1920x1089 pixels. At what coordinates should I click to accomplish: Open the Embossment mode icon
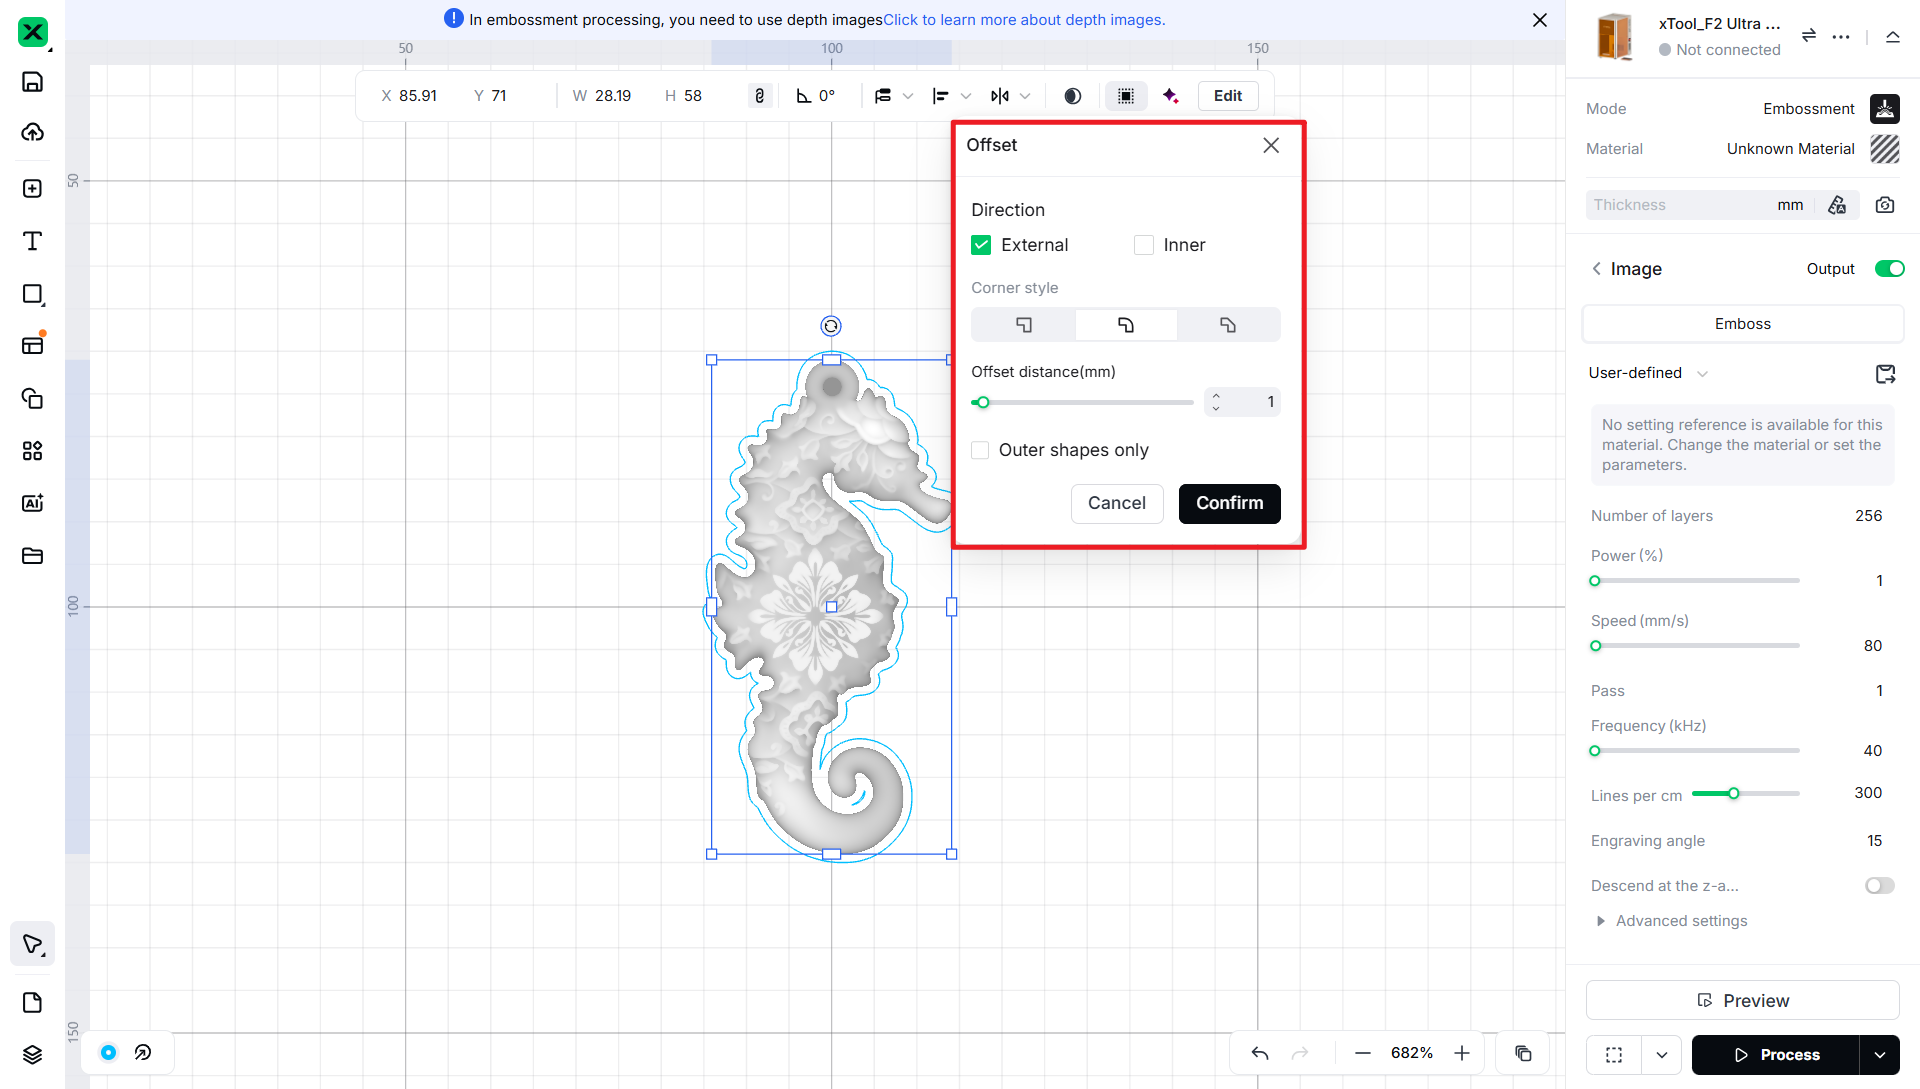pyautogui.click(x=1884, y=109)
